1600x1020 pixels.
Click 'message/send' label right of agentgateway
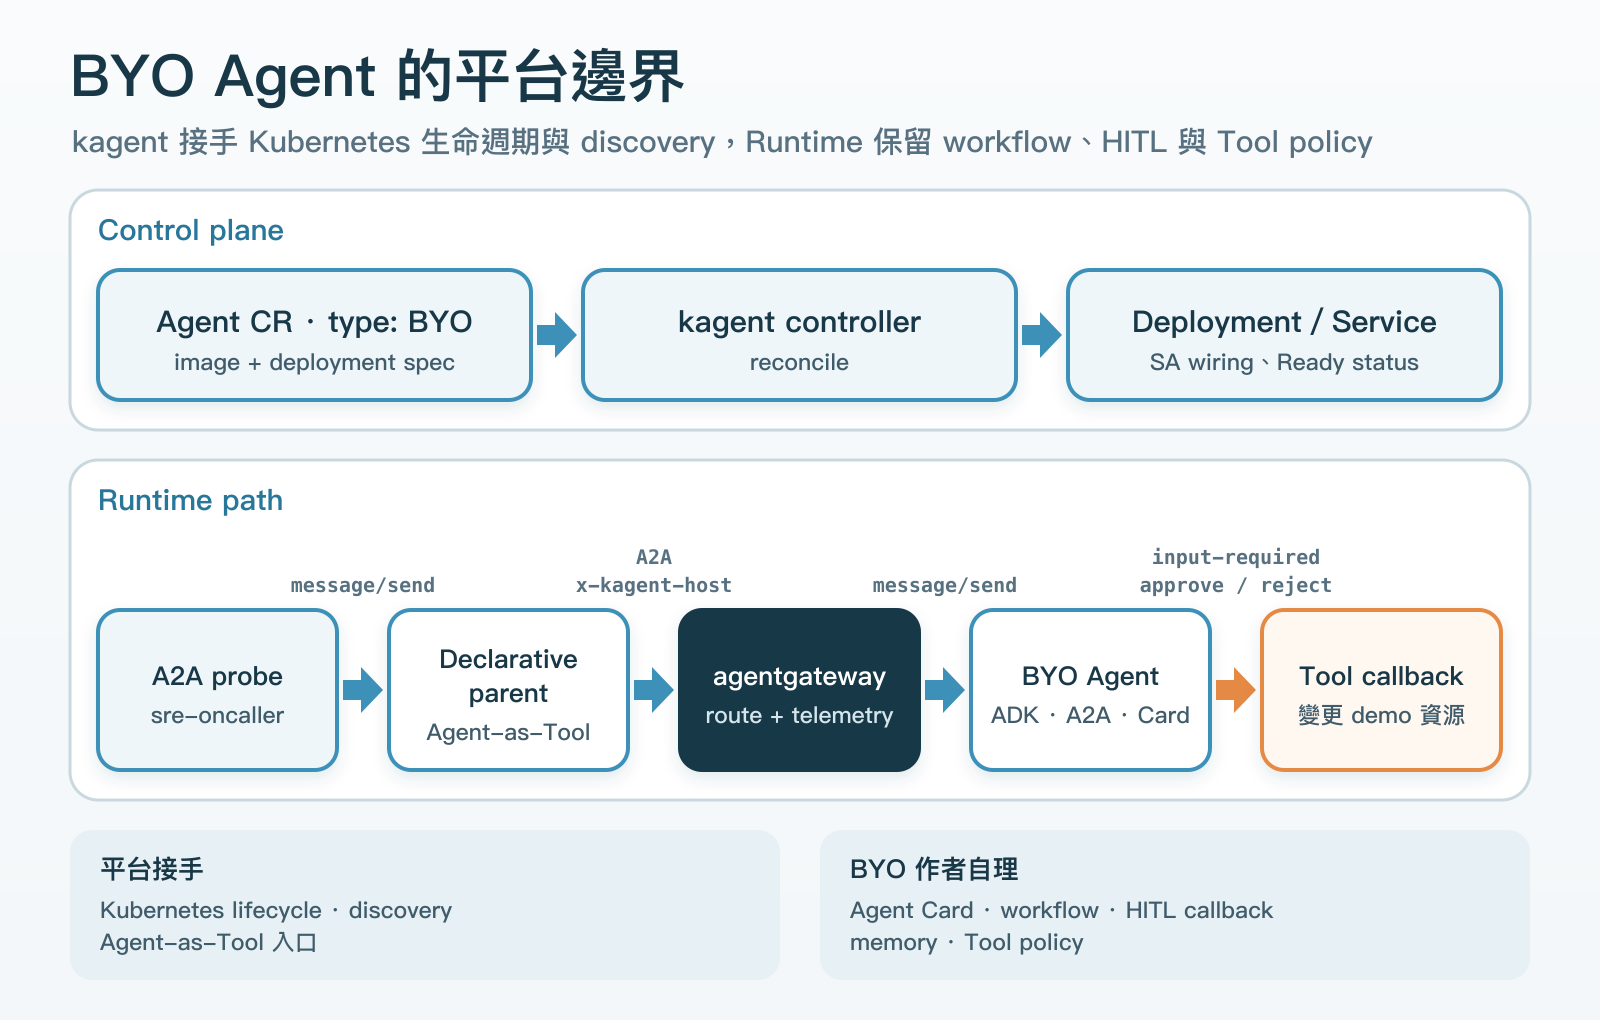tap(945, 585)
